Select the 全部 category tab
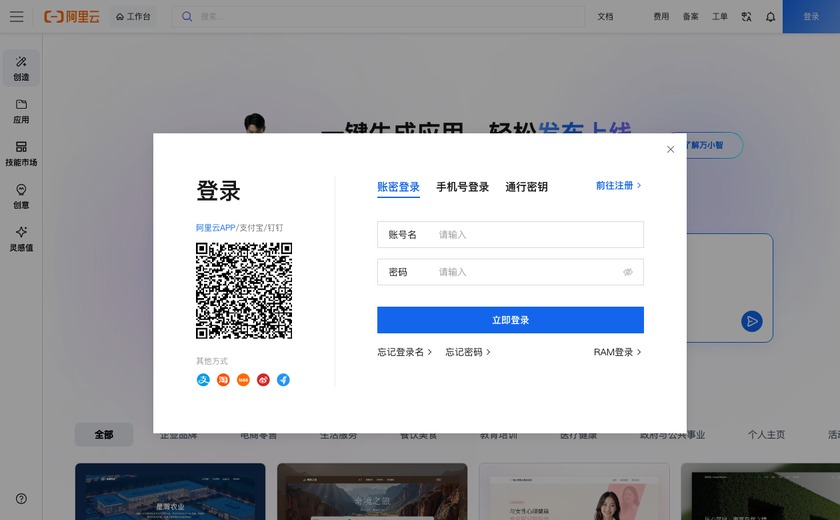Screen dimensions: 840x520 [104, 434]
